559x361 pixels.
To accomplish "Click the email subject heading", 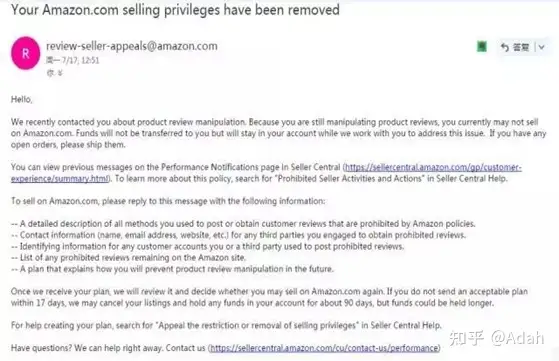I will 175,10.
